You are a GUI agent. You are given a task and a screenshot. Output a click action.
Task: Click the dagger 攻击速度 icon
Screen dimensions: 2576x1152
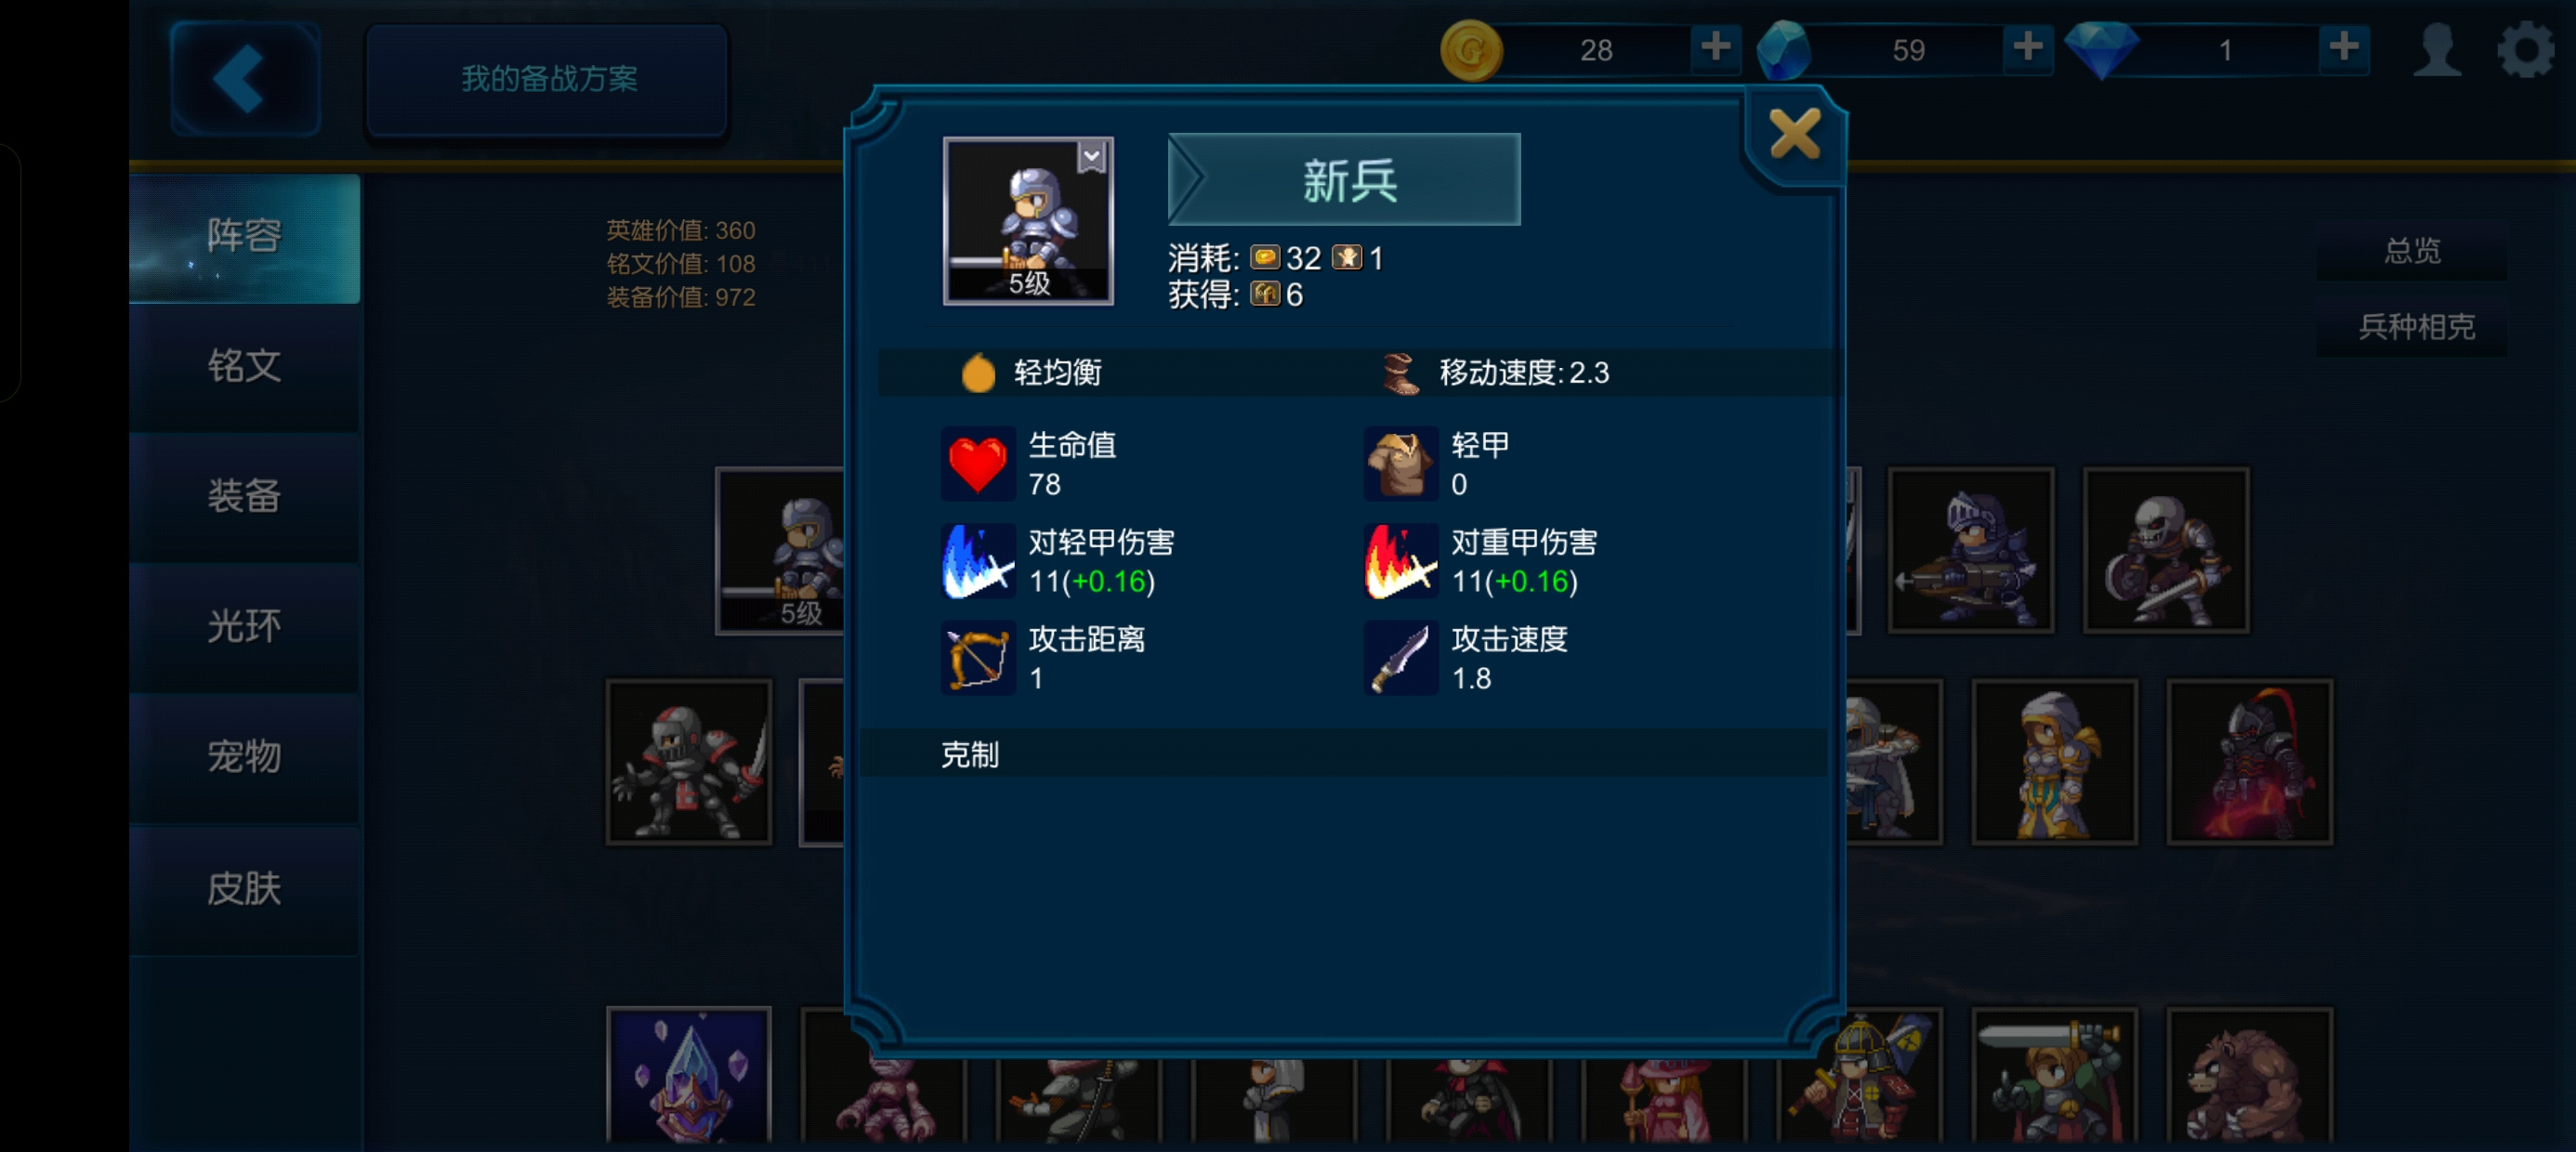coord(1400,657)
